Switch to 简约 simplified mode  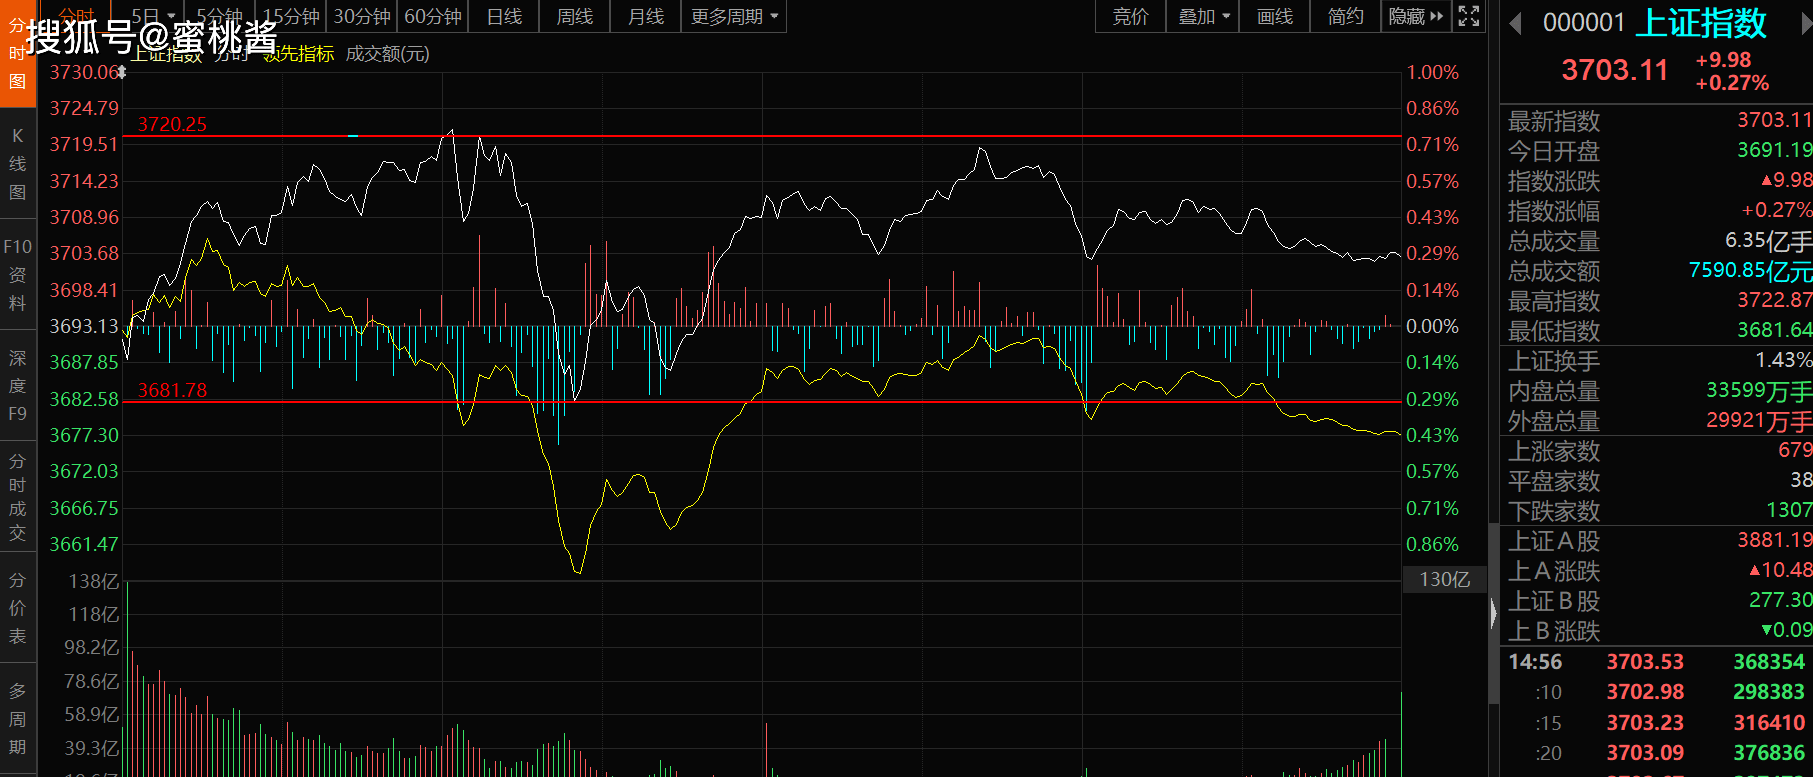coord(1345,16)
